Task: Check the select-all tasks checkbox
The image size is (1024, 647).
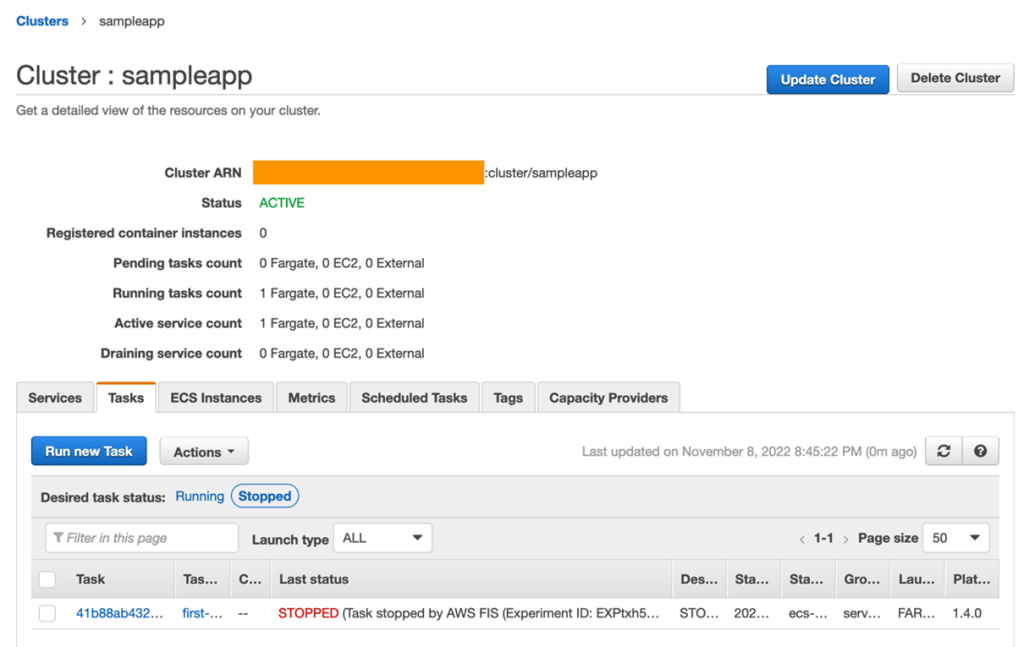Action: (x=46, y=579)
